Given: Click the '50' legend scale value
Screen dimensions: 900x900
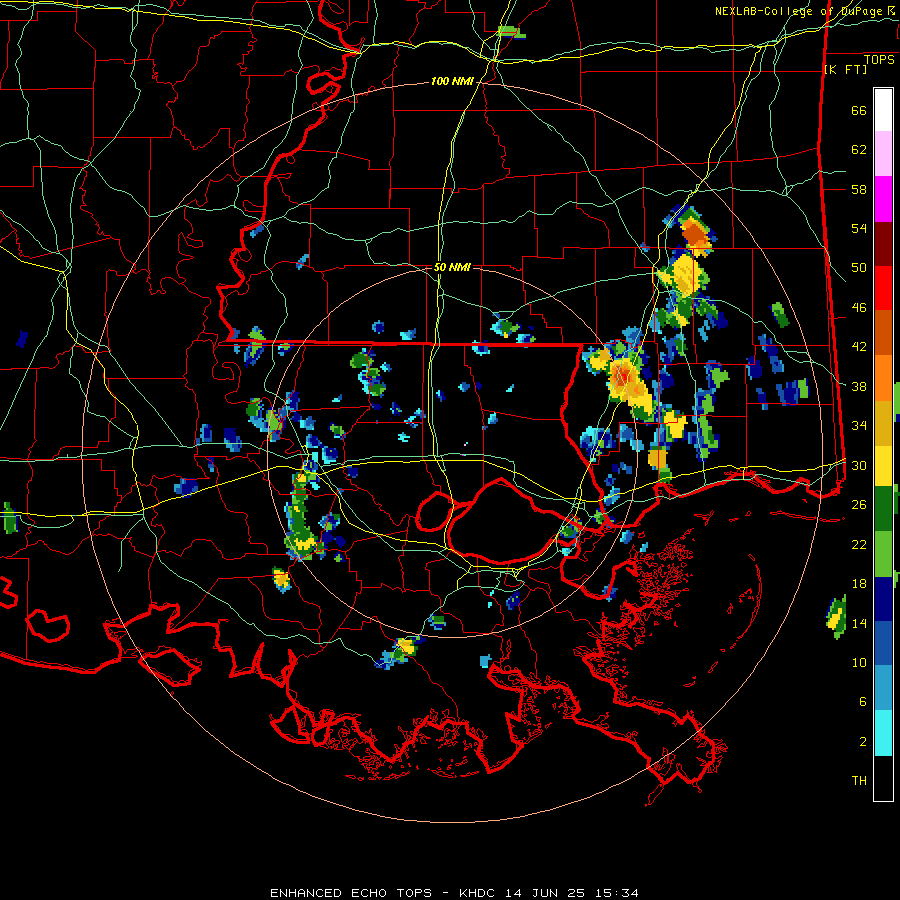Looking at the screenshot, I should pos(859,268).
